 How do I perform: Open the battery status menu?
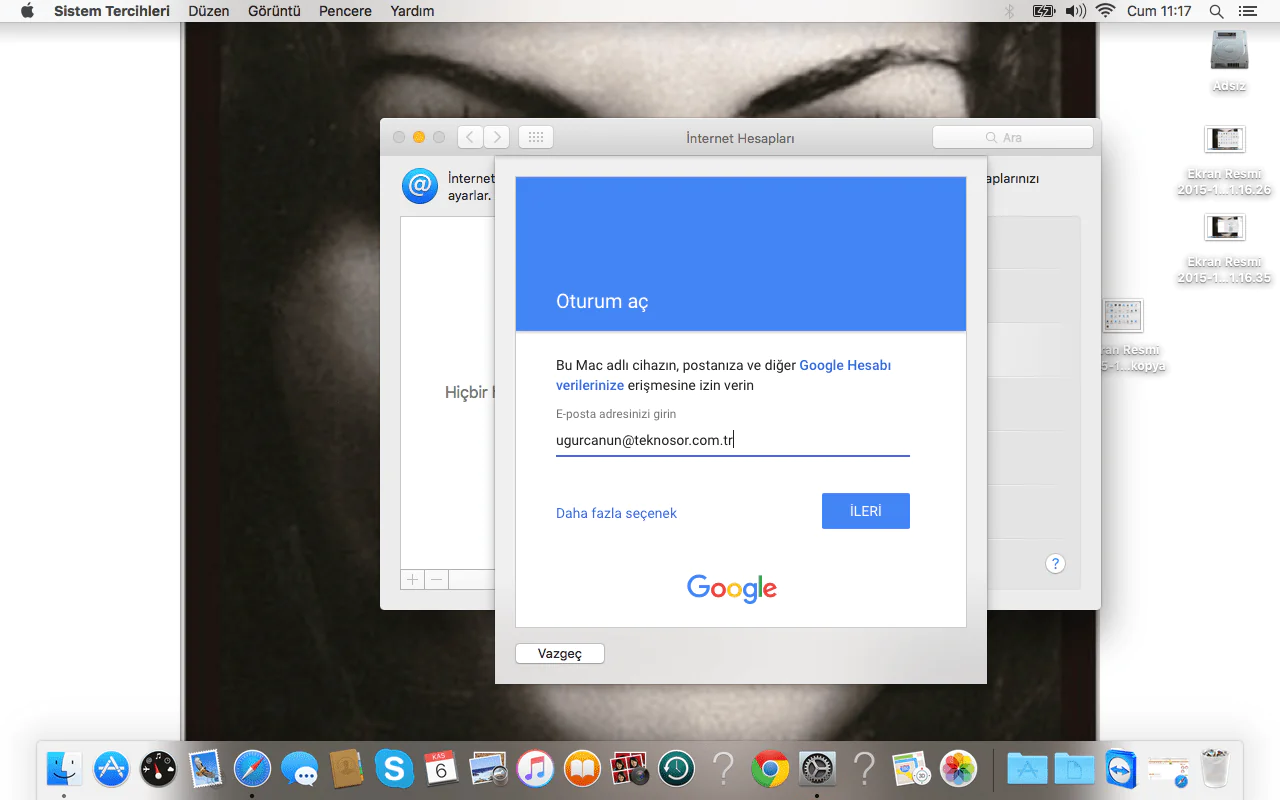1043,11
